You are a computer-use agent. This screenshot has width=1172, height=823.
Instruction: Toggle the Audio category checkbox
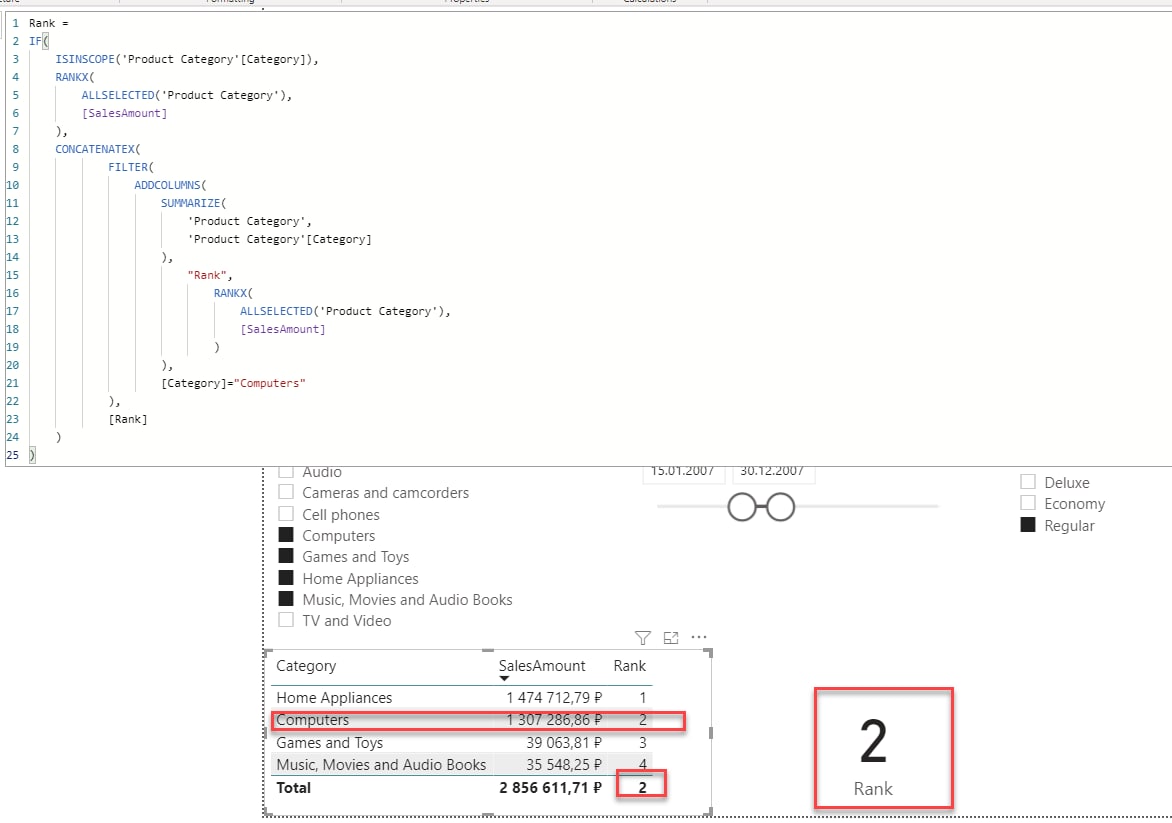pos(286,472)
